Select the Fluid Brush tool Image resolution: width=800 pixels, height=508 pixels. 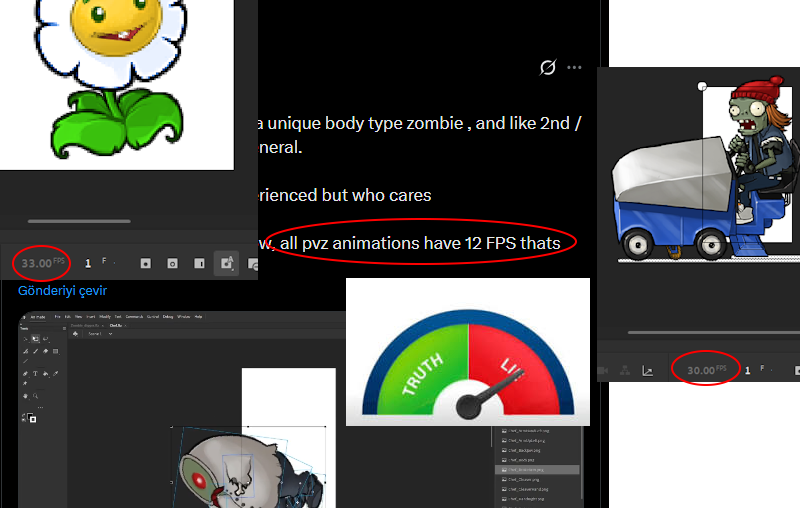coord(25,351)
